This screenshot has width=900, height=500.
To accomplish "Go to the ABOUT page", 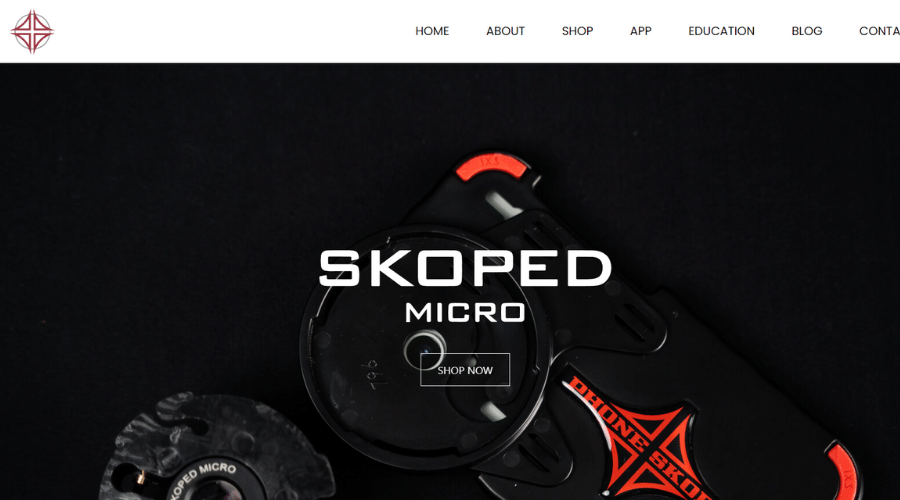I will 505,31.
